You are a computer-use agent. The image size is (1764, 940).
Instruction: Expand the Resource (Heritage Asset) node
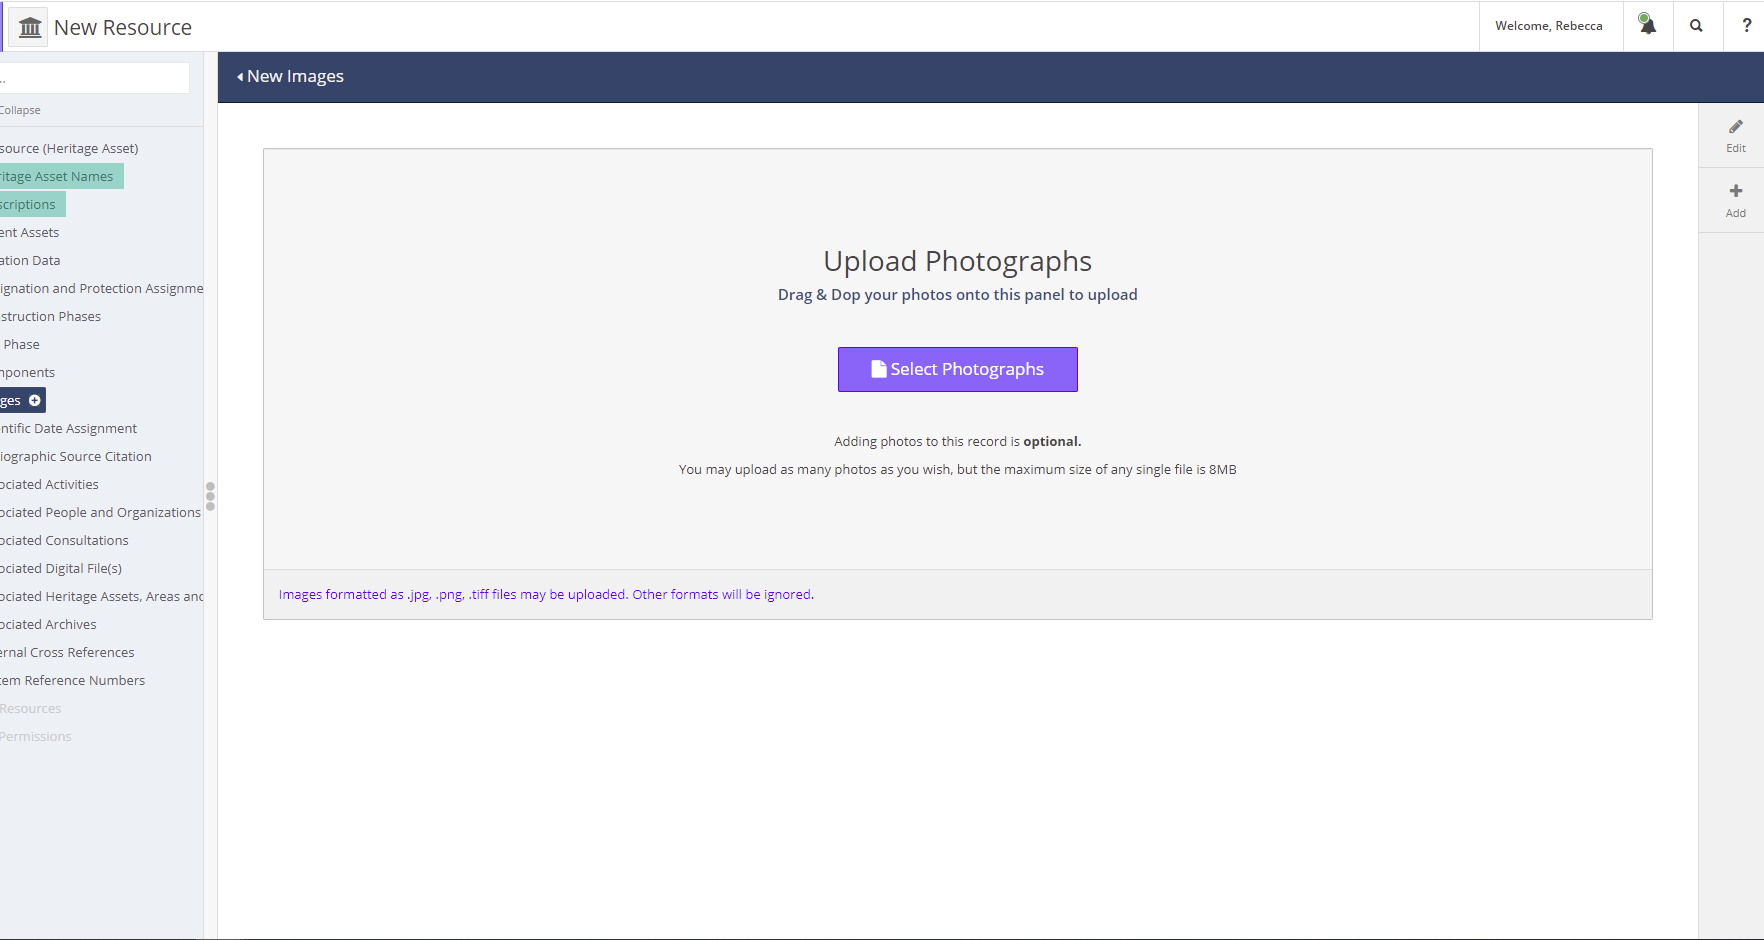pos(70,148)
